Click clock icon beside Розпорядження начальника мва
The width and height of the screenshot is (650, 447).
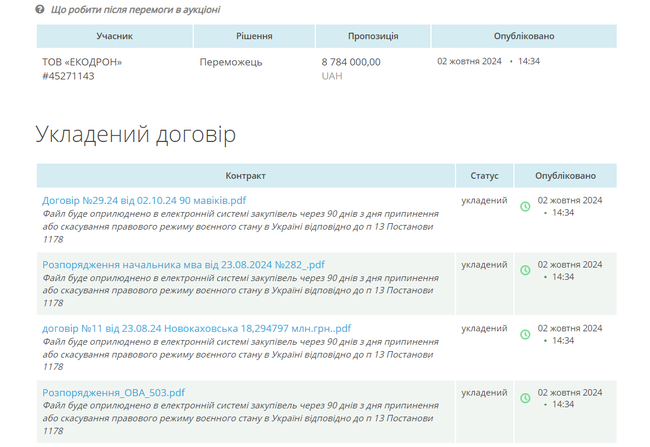(525, 271)
